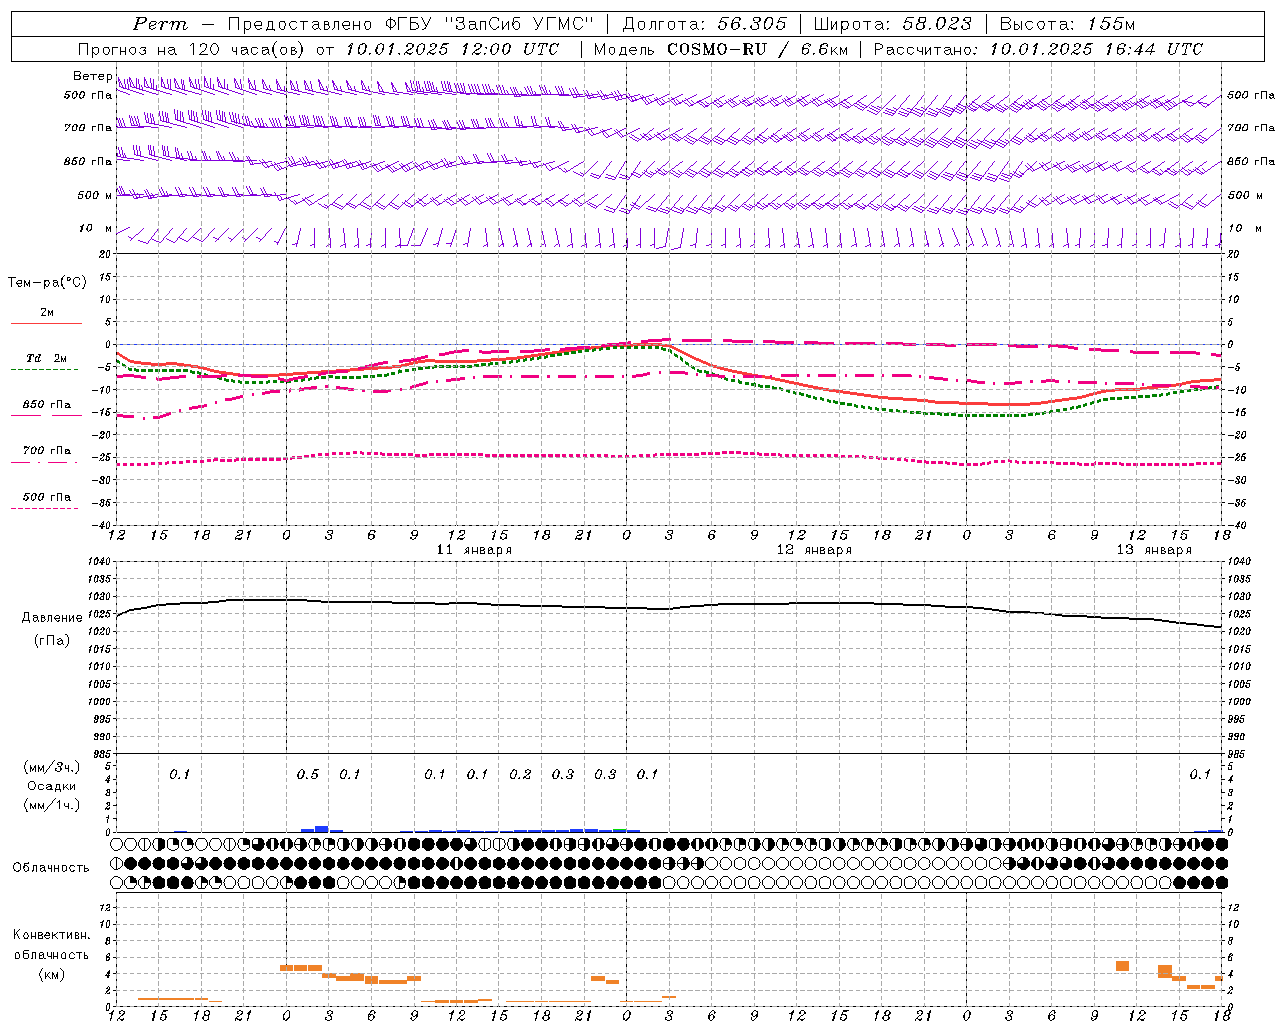Image resolution: width=1280 pixels, height=1024 pixels.
Task: Click the "12 января" date label
Action: (815, 550)
